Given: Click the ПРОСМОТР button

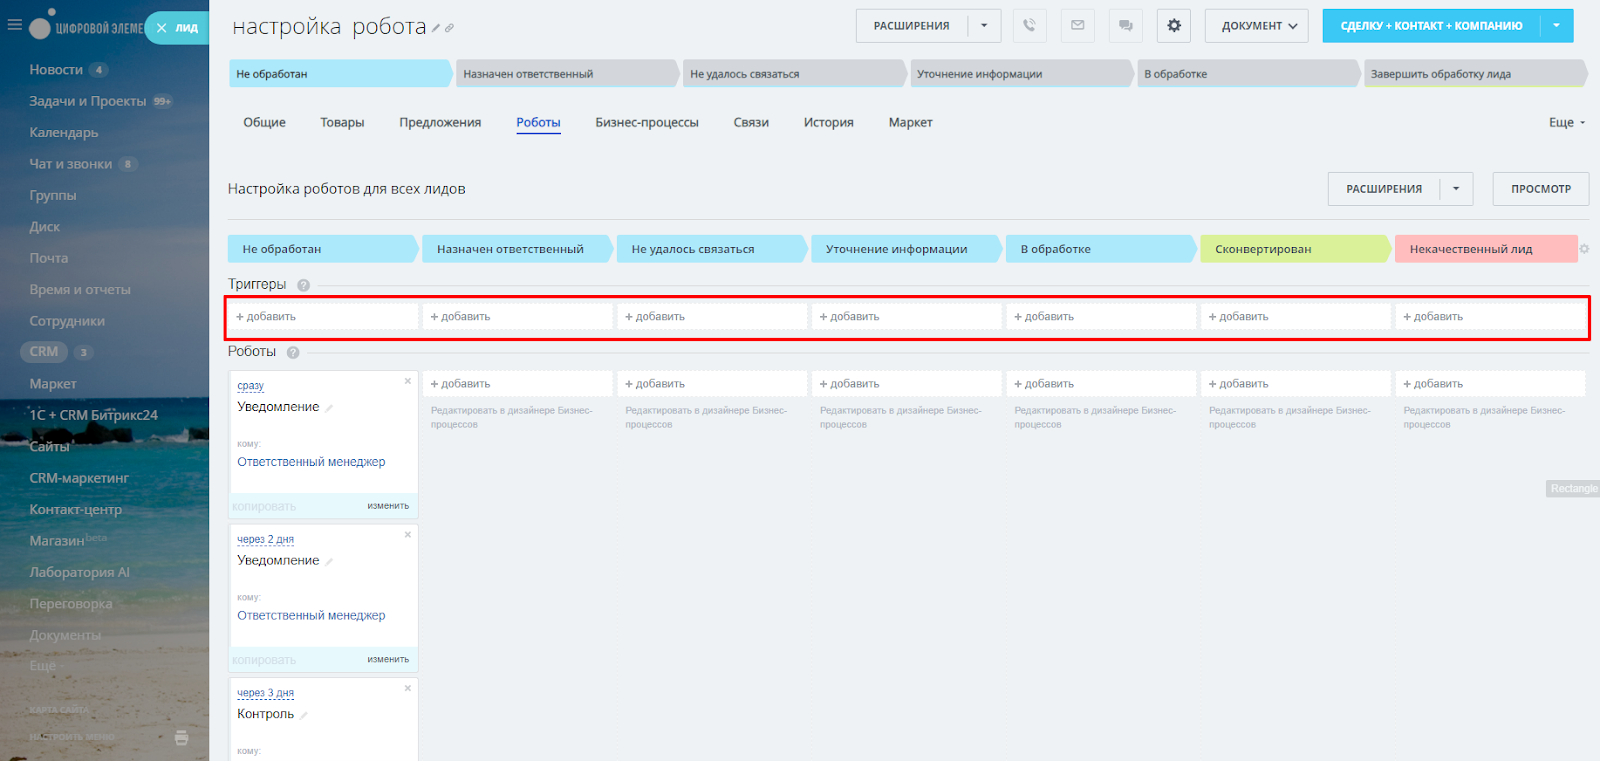Looking at the screenshot, I should pos(1540,189).
